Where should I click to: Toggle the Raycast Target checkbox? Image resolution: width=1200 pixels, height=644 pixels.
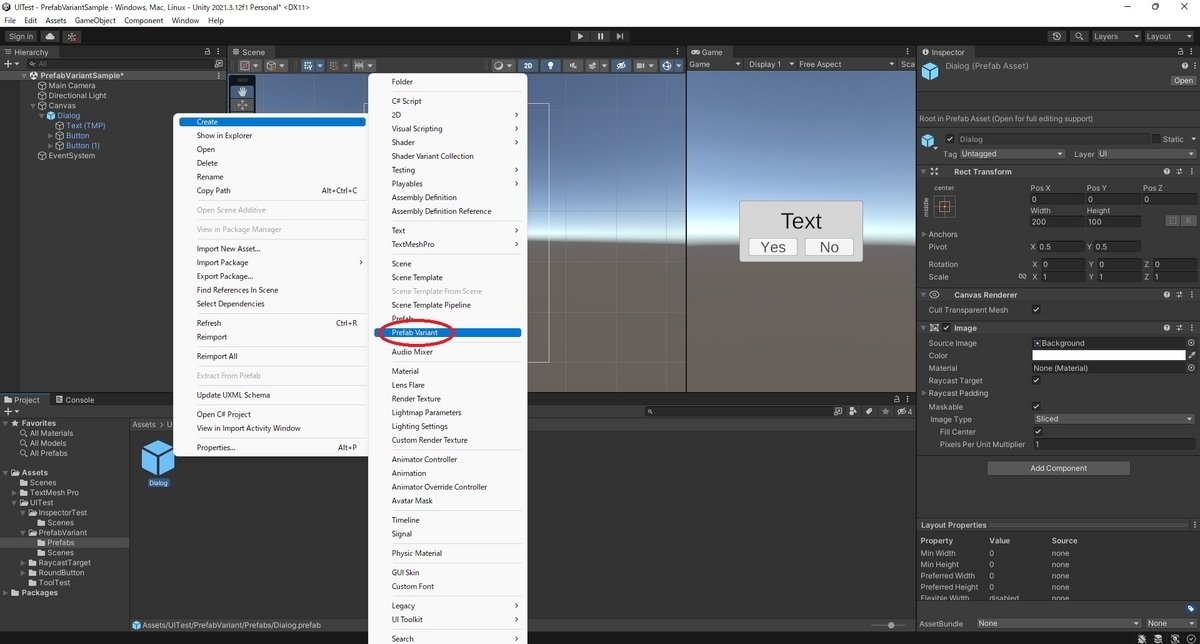1036,381
